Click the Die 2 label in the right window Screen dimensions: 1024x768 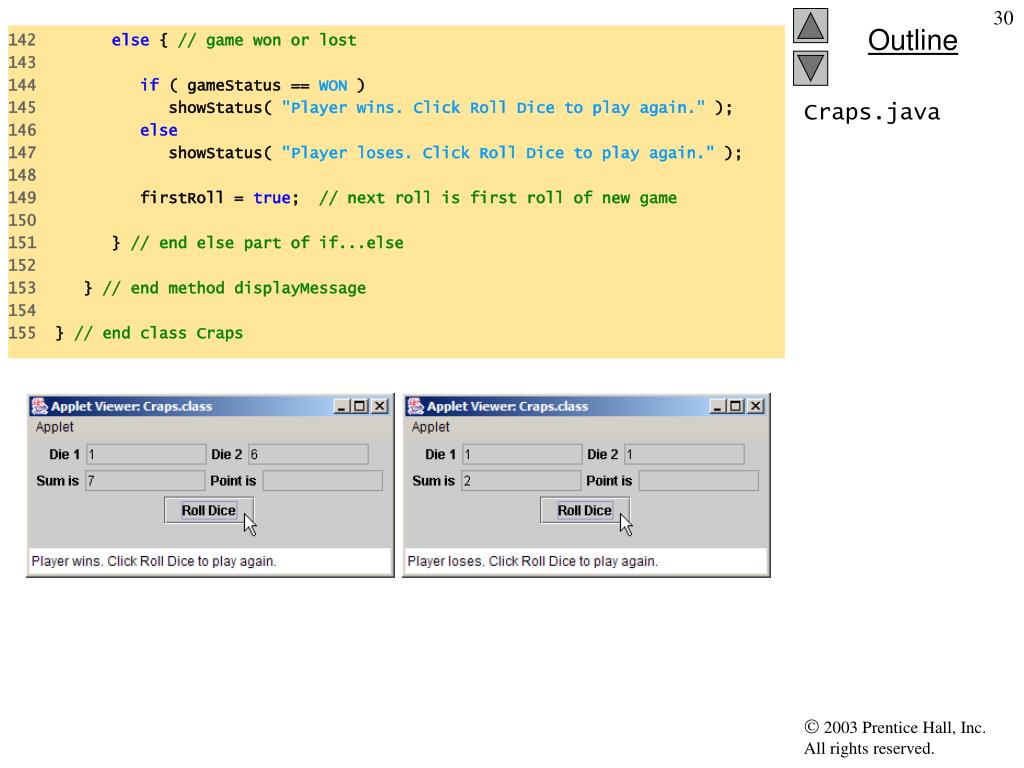(602, 455)
